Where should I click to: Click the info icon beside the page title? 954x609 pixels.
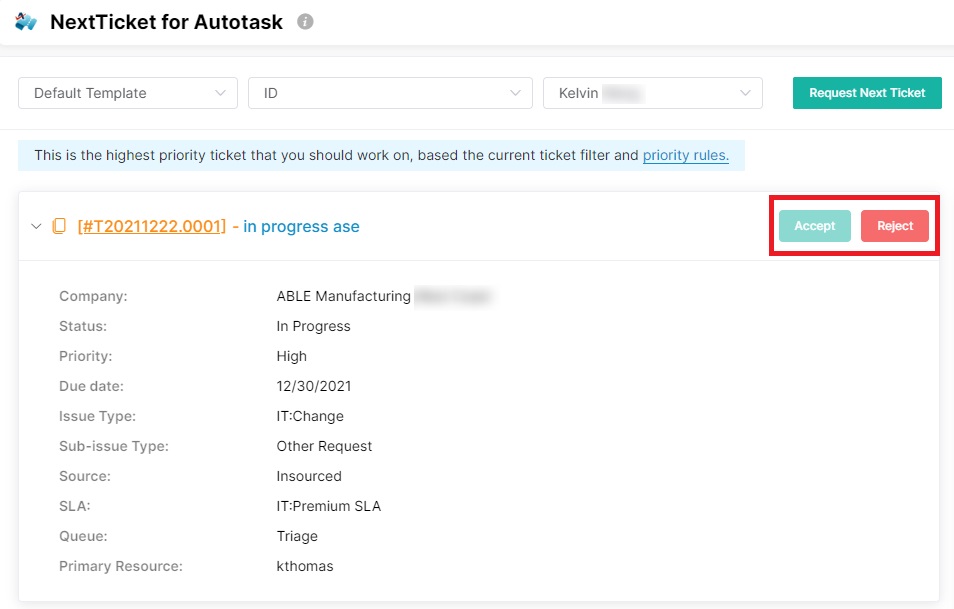click(x=305, y=21)
